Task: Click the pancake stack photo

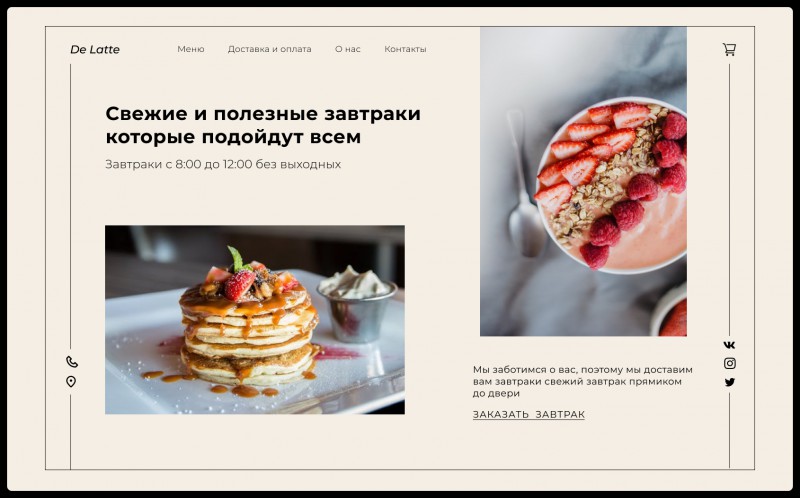Action: coord(255,319)
